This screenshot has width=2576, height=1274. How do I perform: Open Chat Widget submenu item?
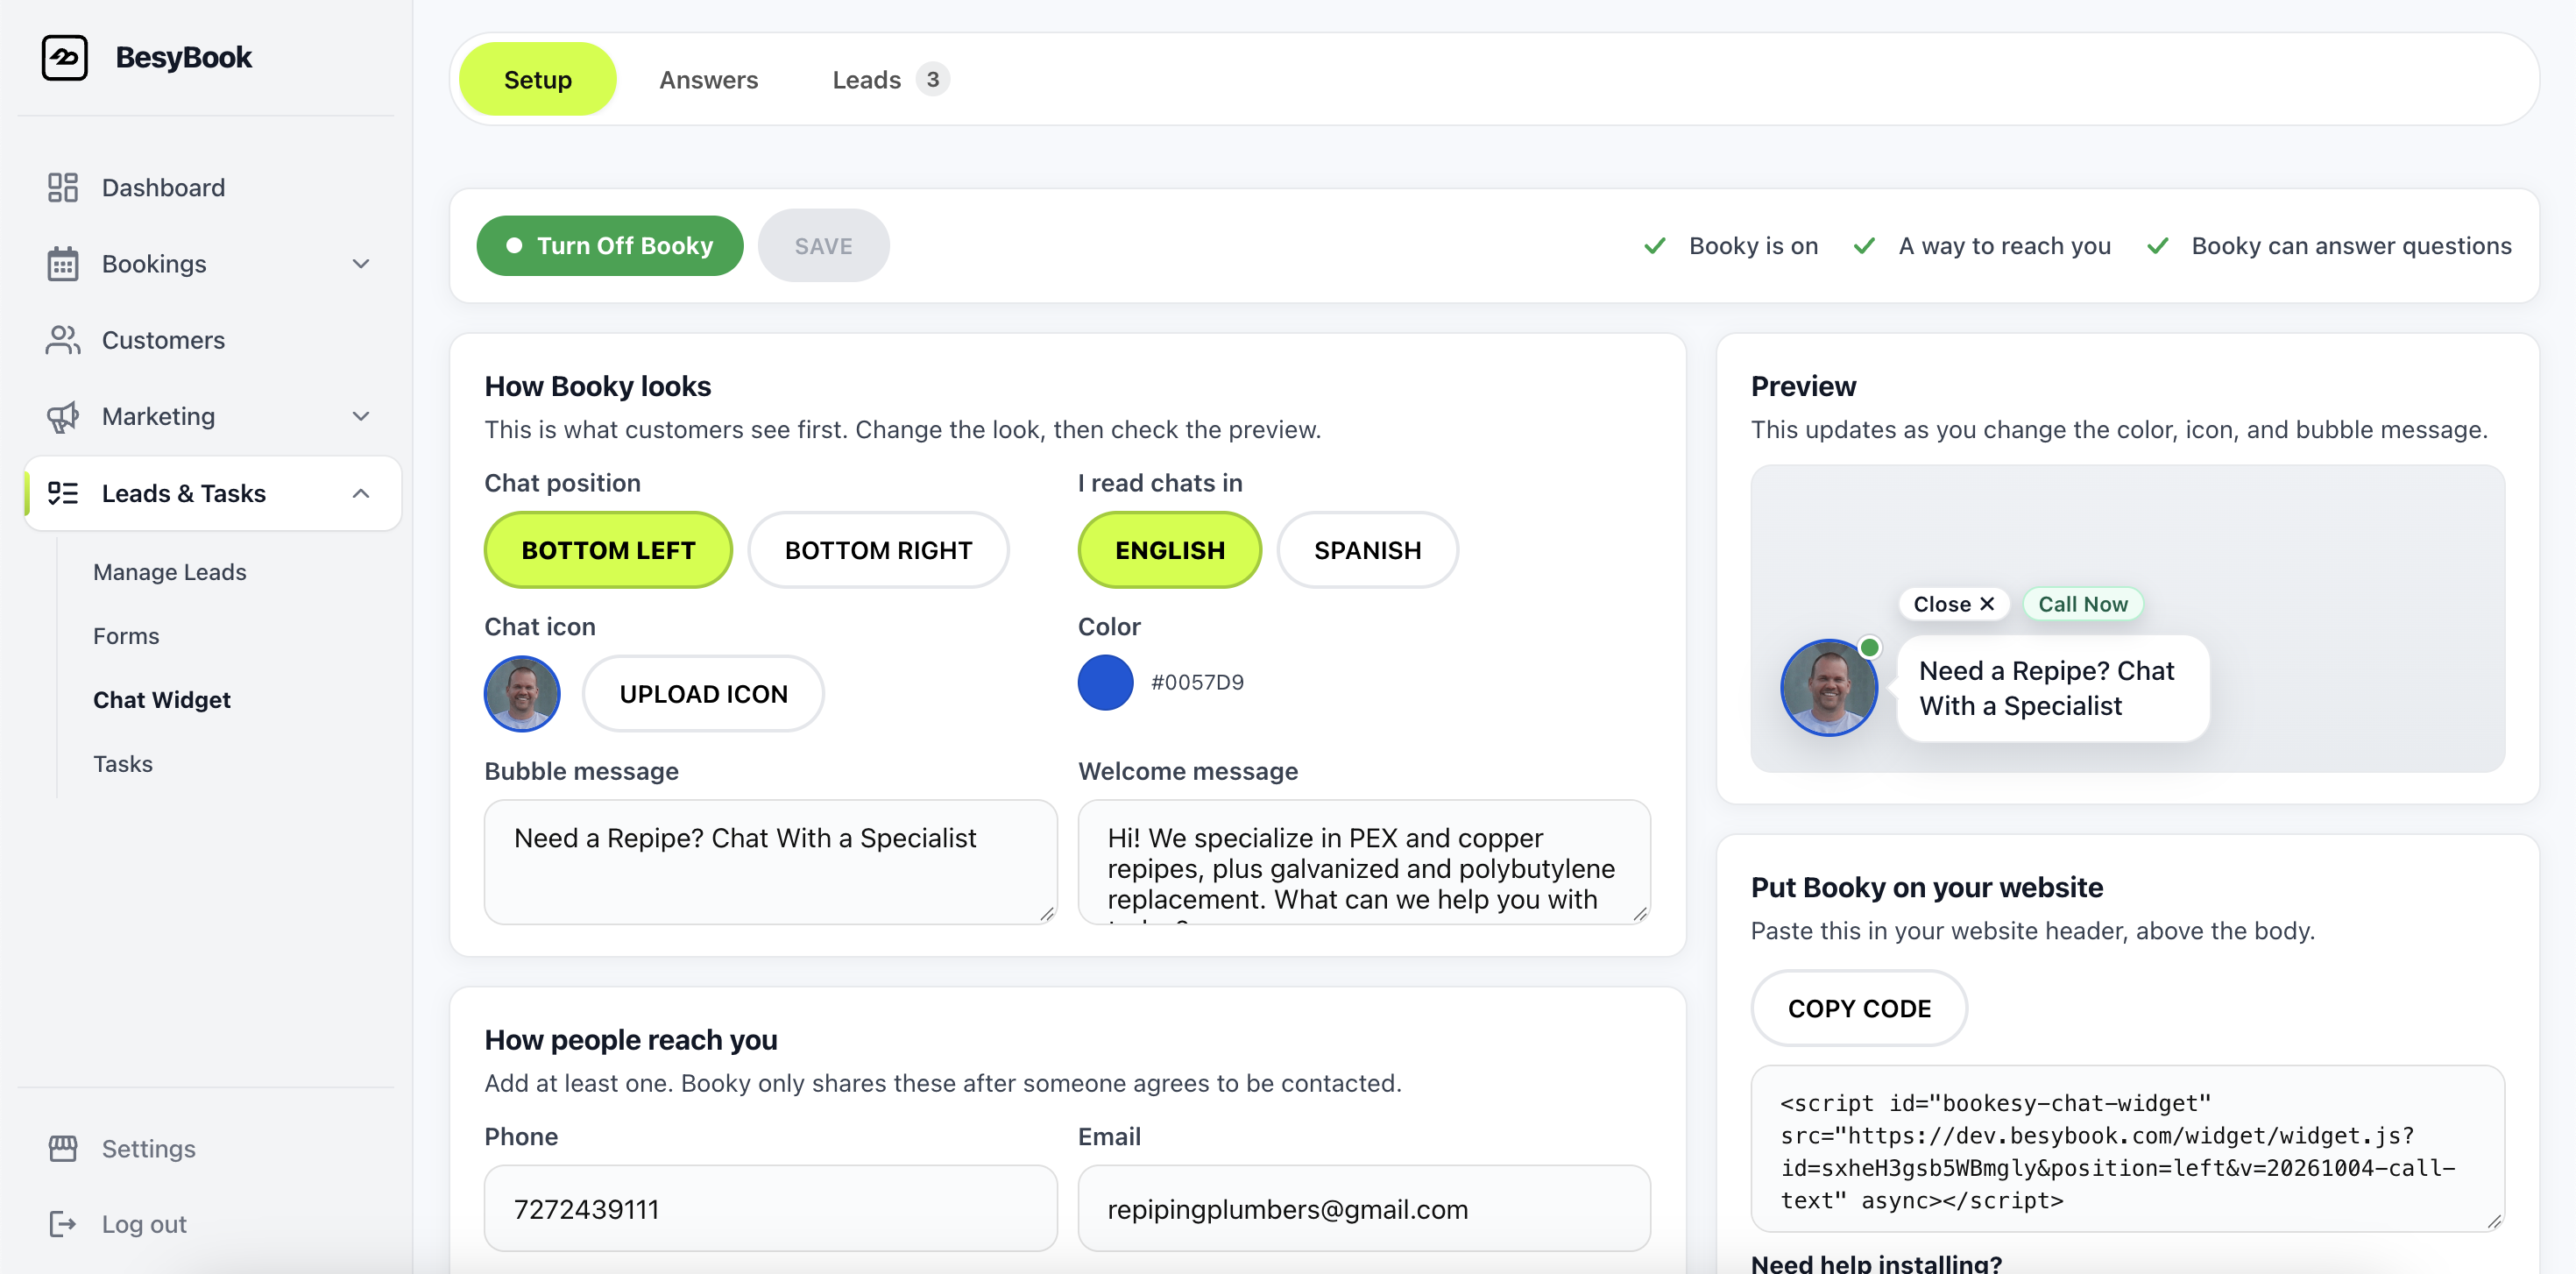click(162, 700)
